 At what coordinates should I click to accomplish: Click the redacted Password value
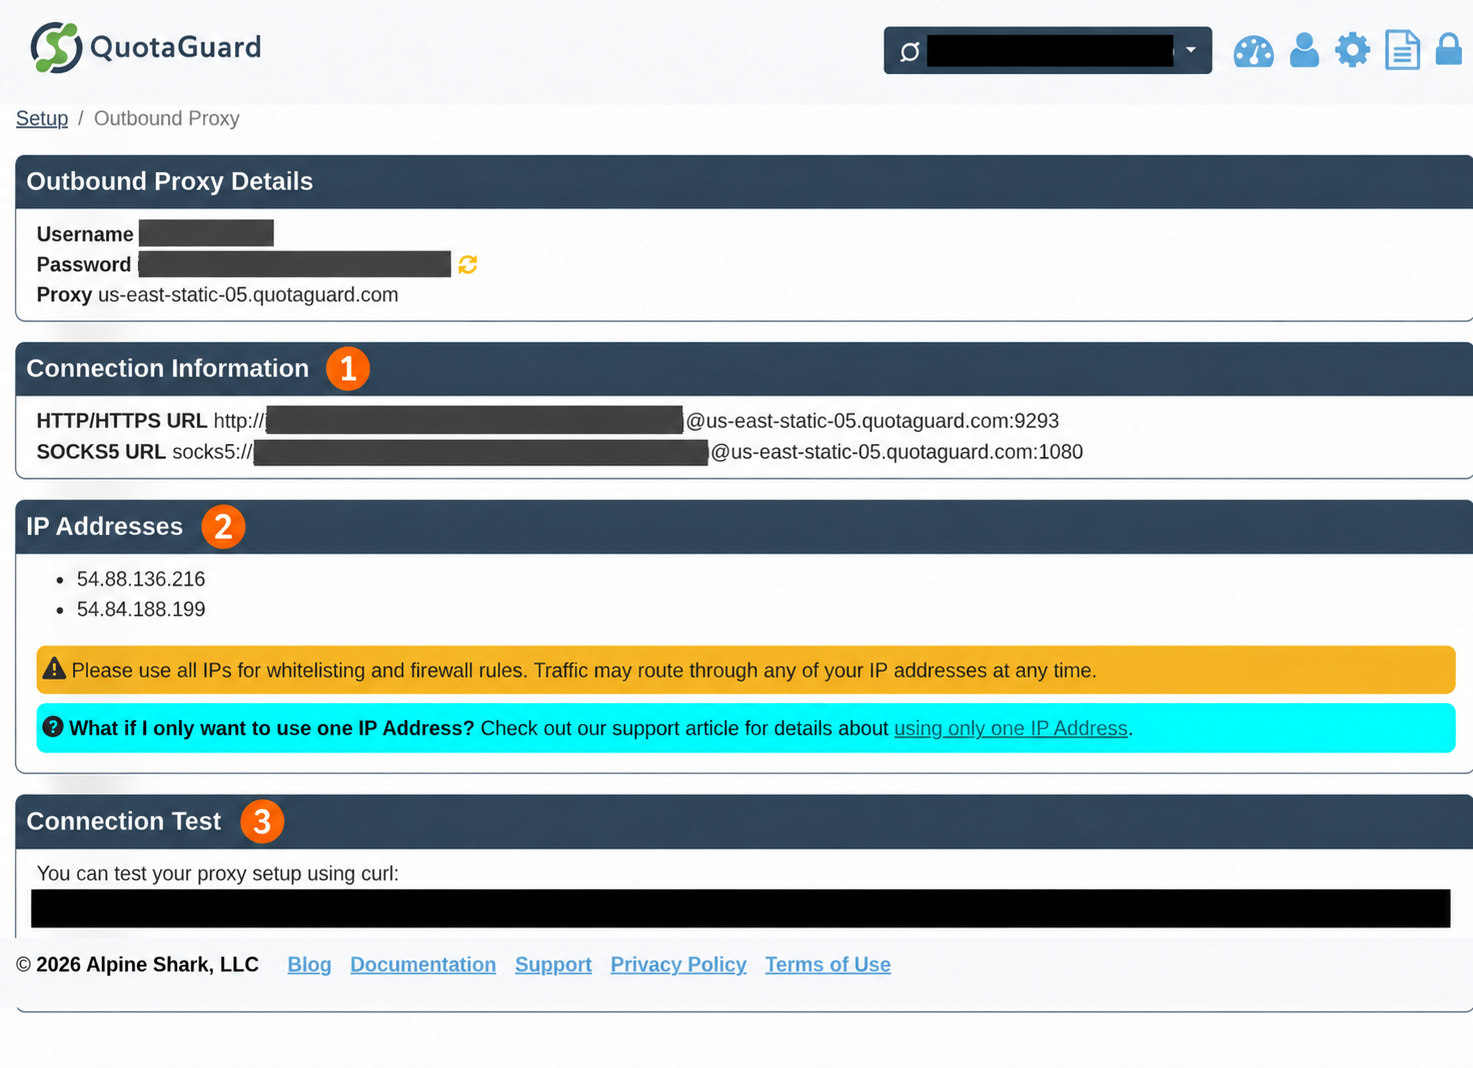pos(295,264)
